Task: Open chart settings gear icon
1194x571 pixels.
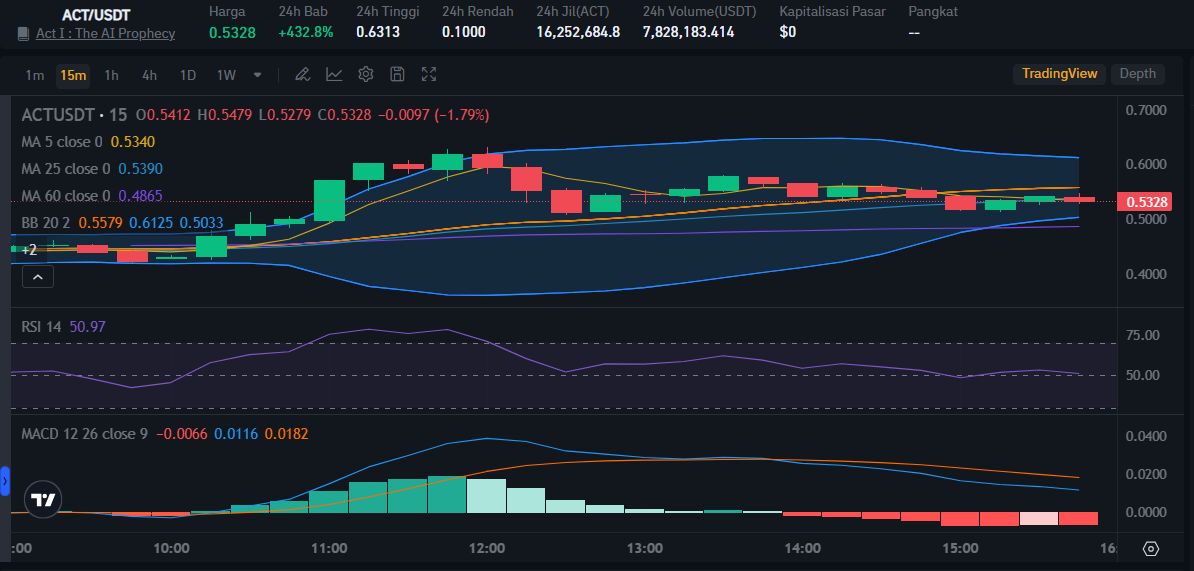Action: (x=366, y=74)
